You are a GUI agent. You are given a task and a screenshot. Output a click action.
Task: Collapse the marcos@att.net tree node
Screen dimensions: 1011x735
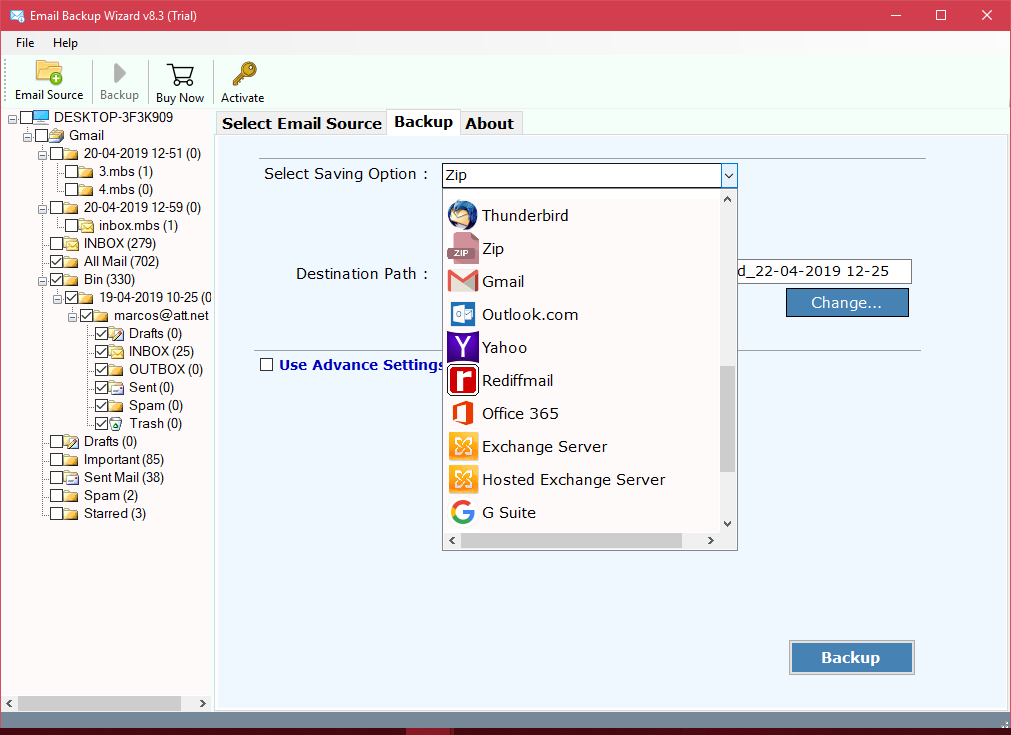(72, 318)
